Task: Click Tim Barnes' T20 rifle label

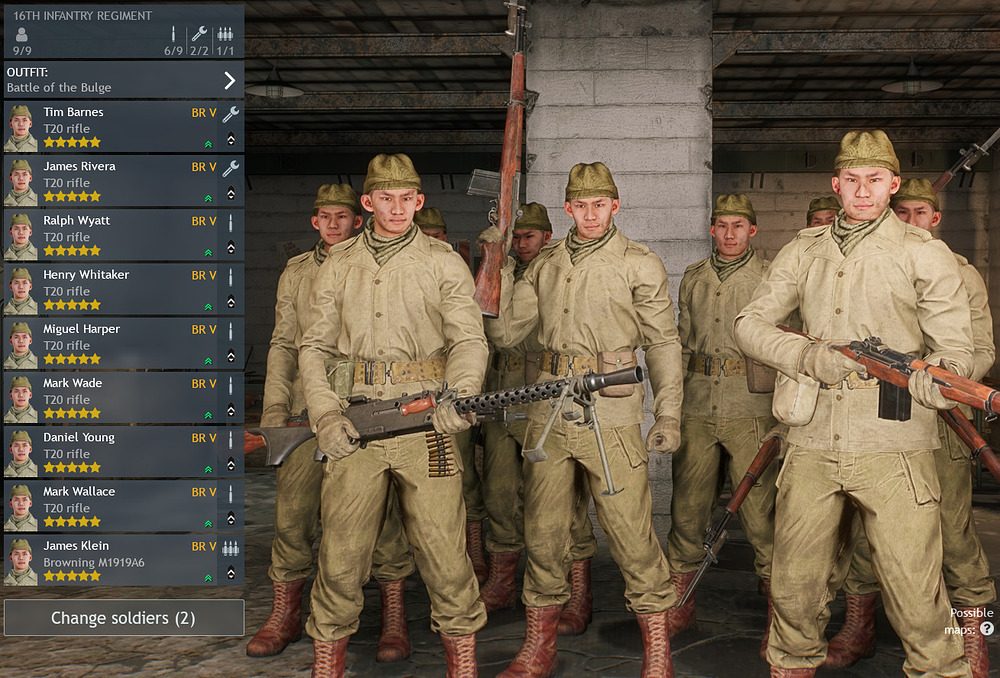Action: click(66, 129)
